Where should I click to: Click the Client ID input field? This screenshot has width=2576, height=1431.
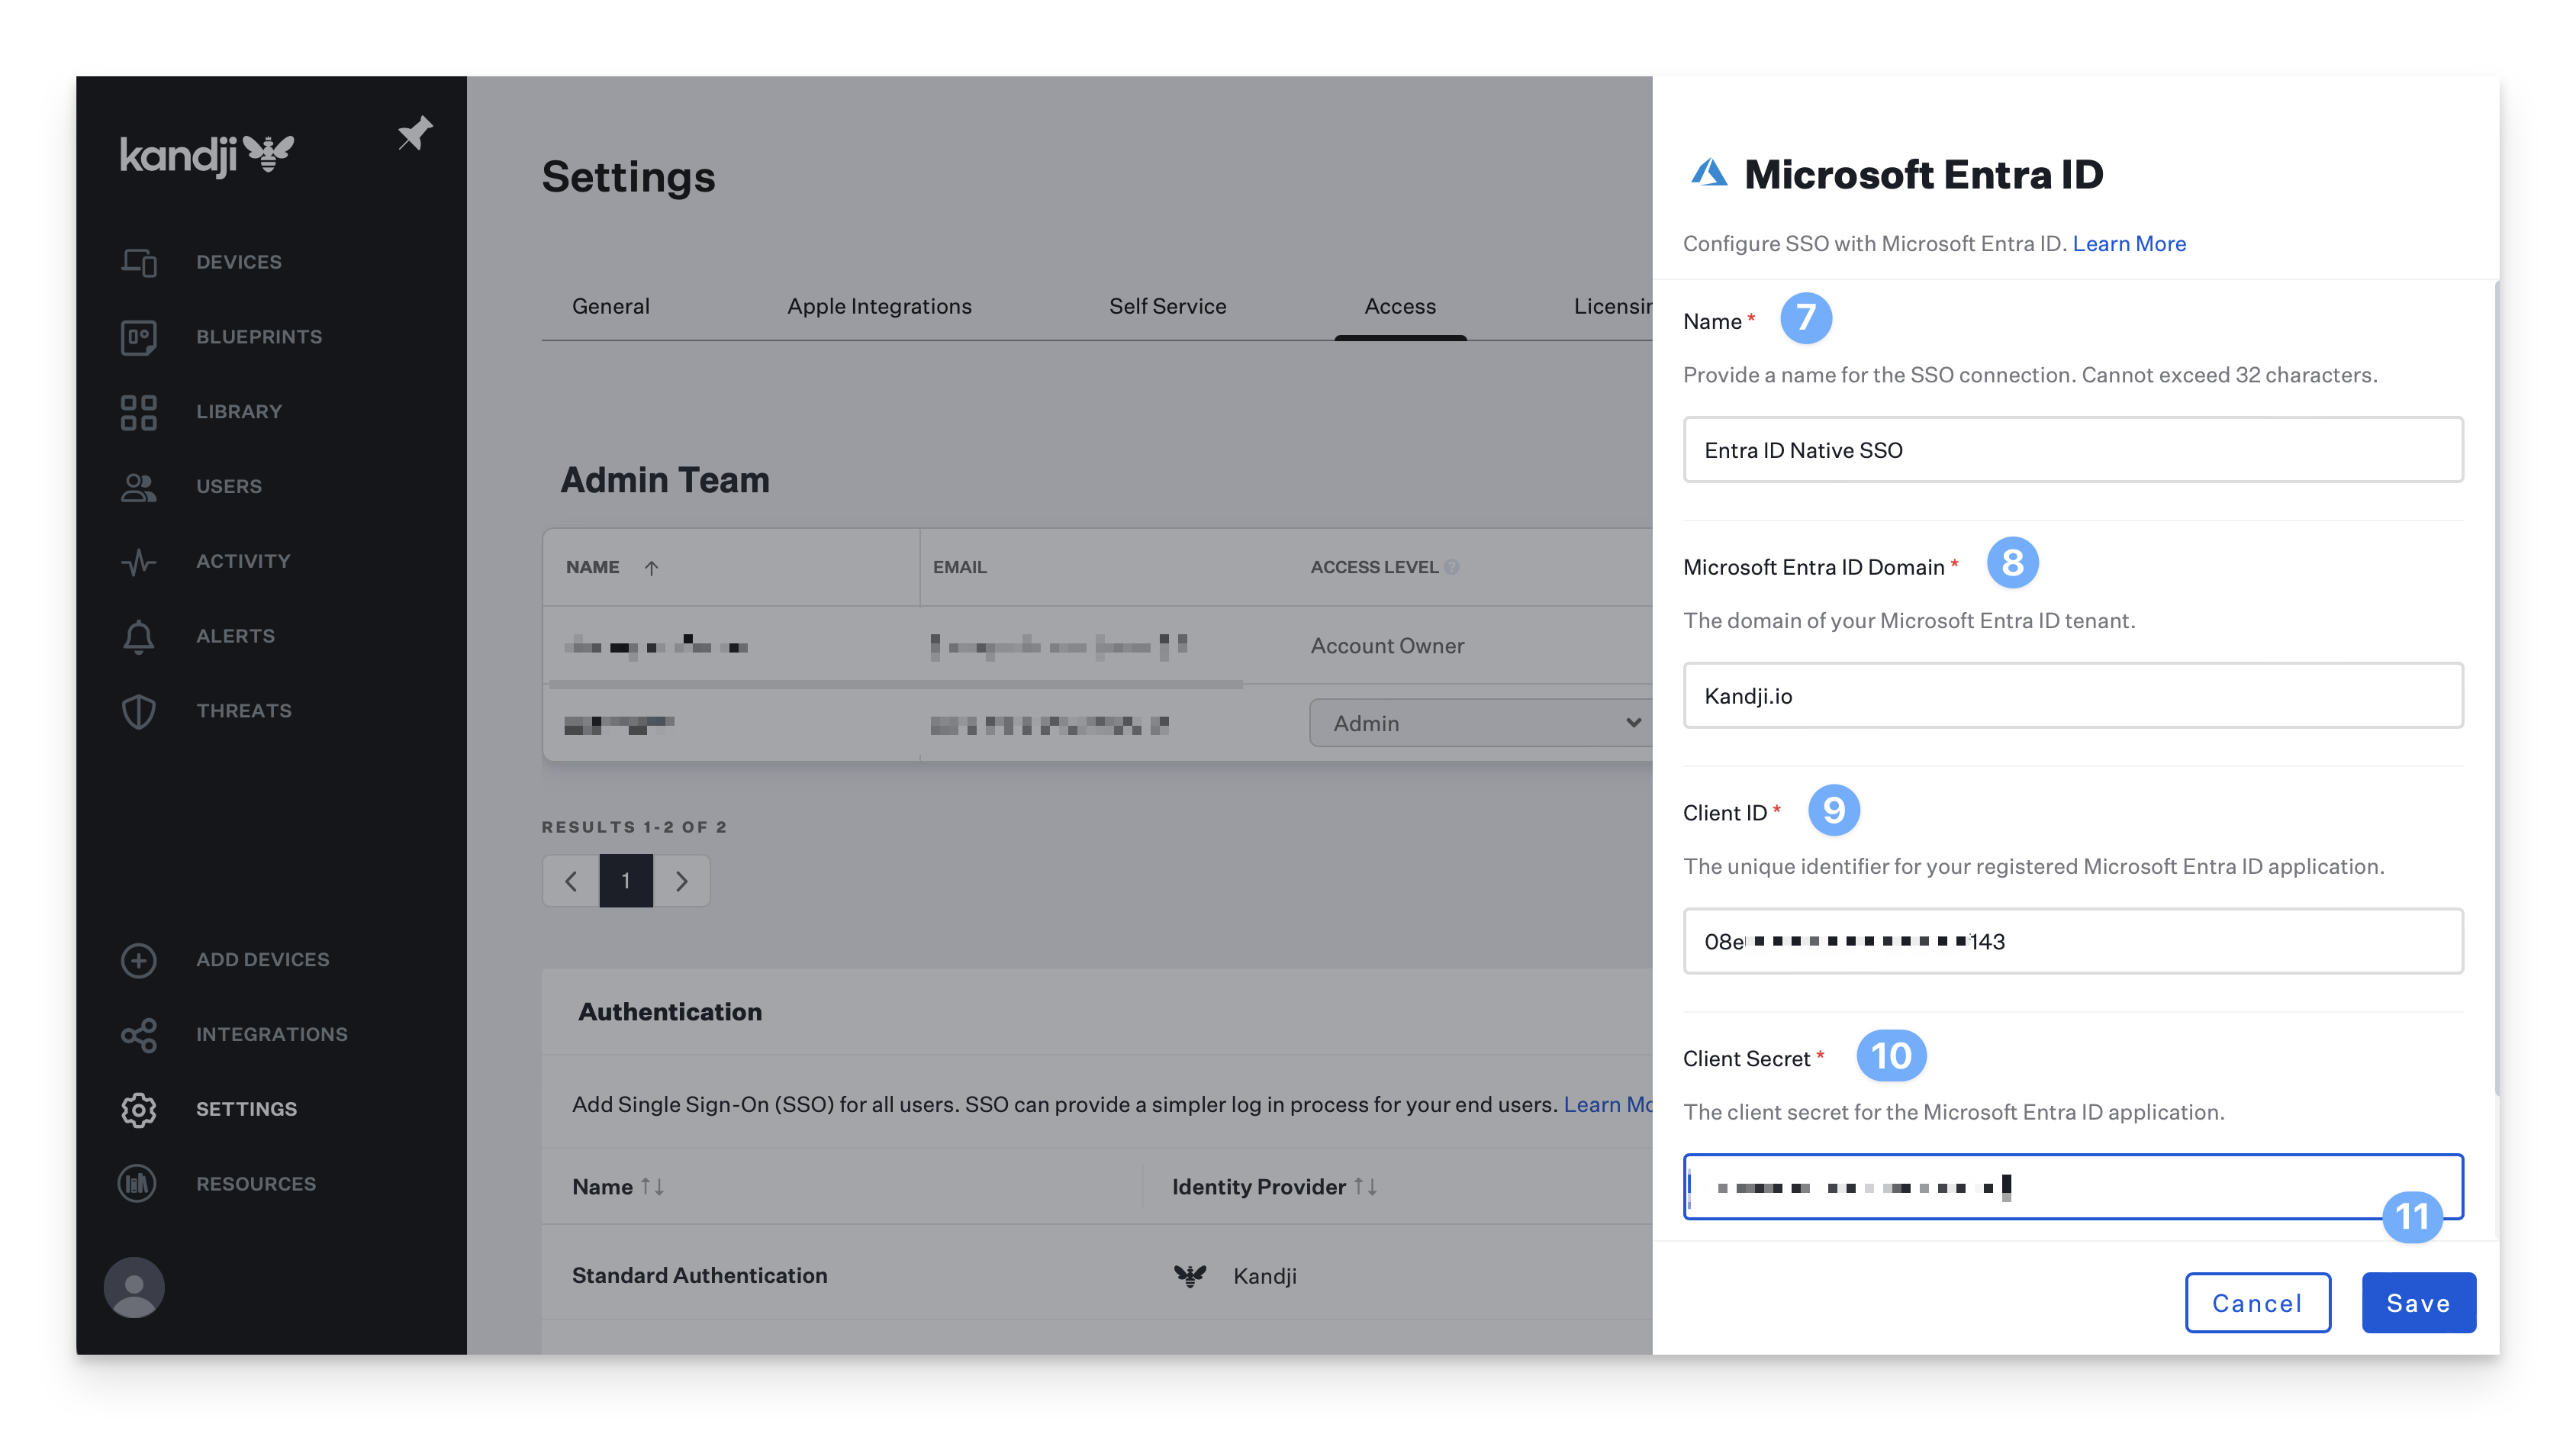tap(2073, 942)
